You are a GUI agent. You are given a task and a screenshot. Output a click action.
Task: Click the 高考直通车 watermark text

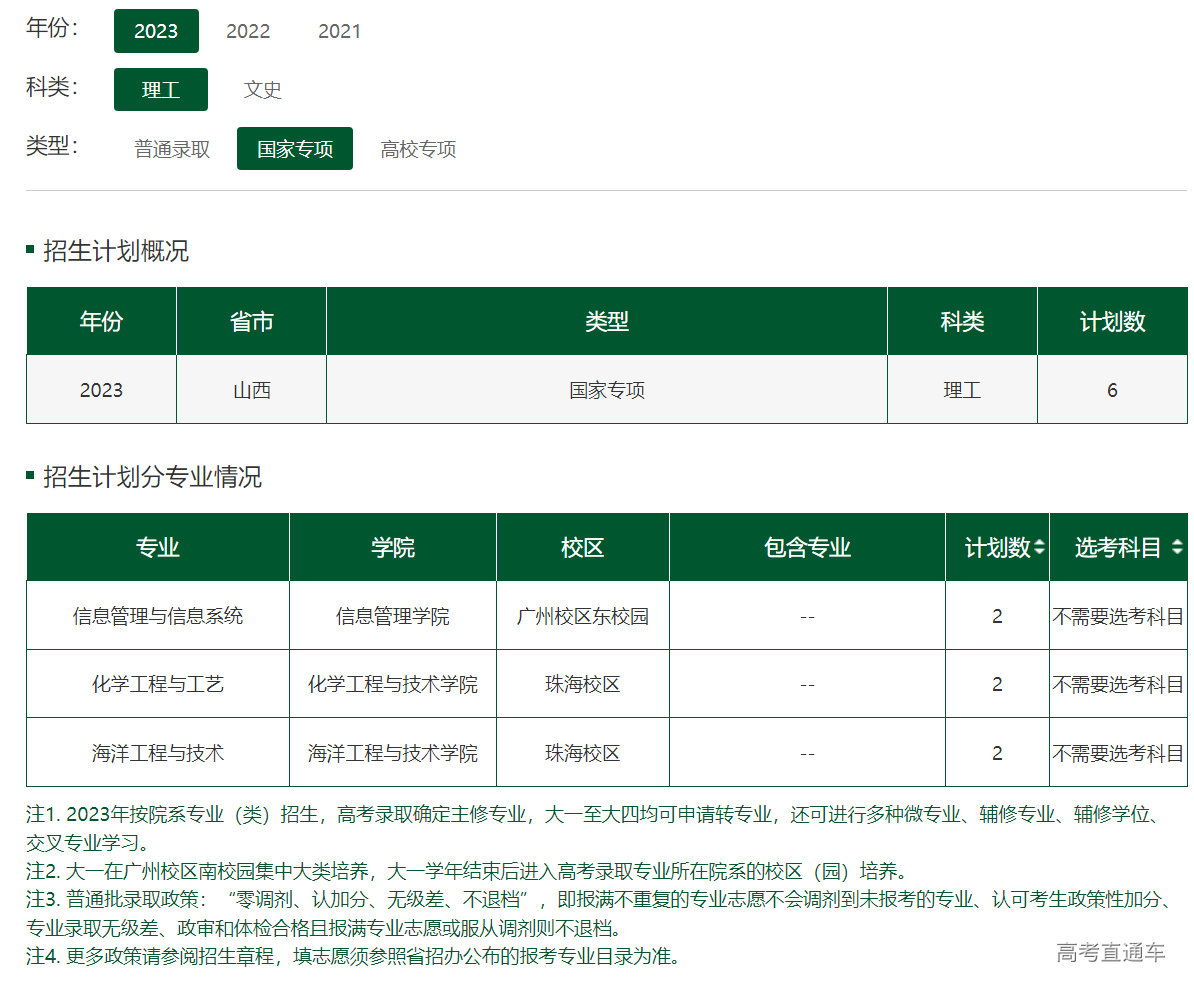tap(1110, 953)
